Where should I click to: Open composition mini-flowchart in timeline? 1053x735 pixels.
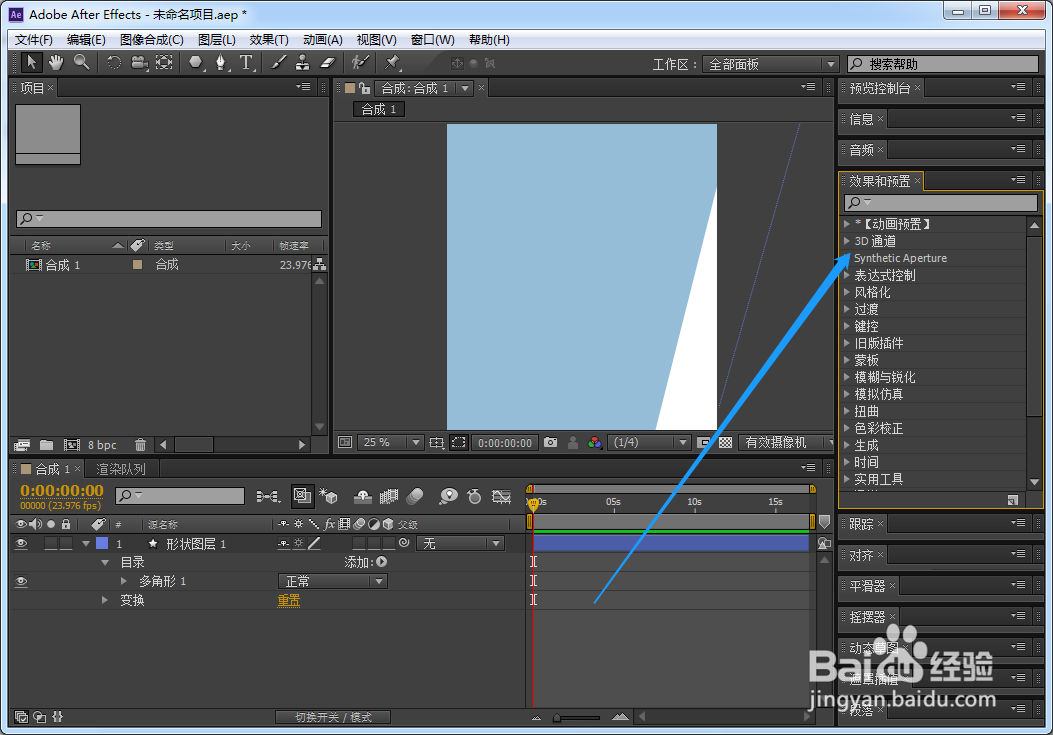(269, 496)
